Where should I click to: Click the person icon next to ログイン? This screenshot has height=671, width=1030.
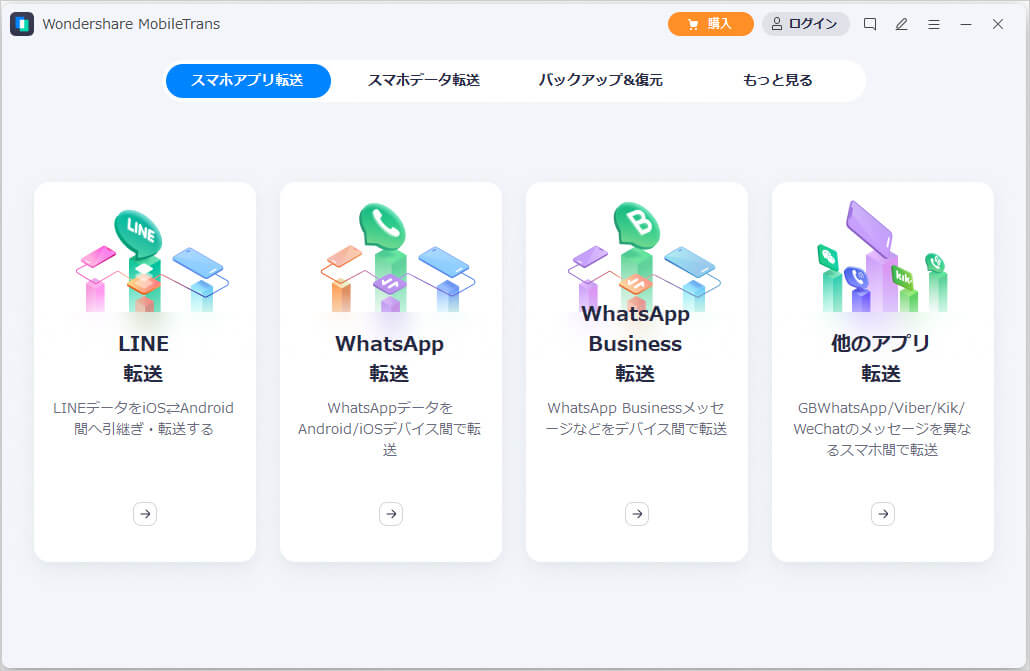775,23
